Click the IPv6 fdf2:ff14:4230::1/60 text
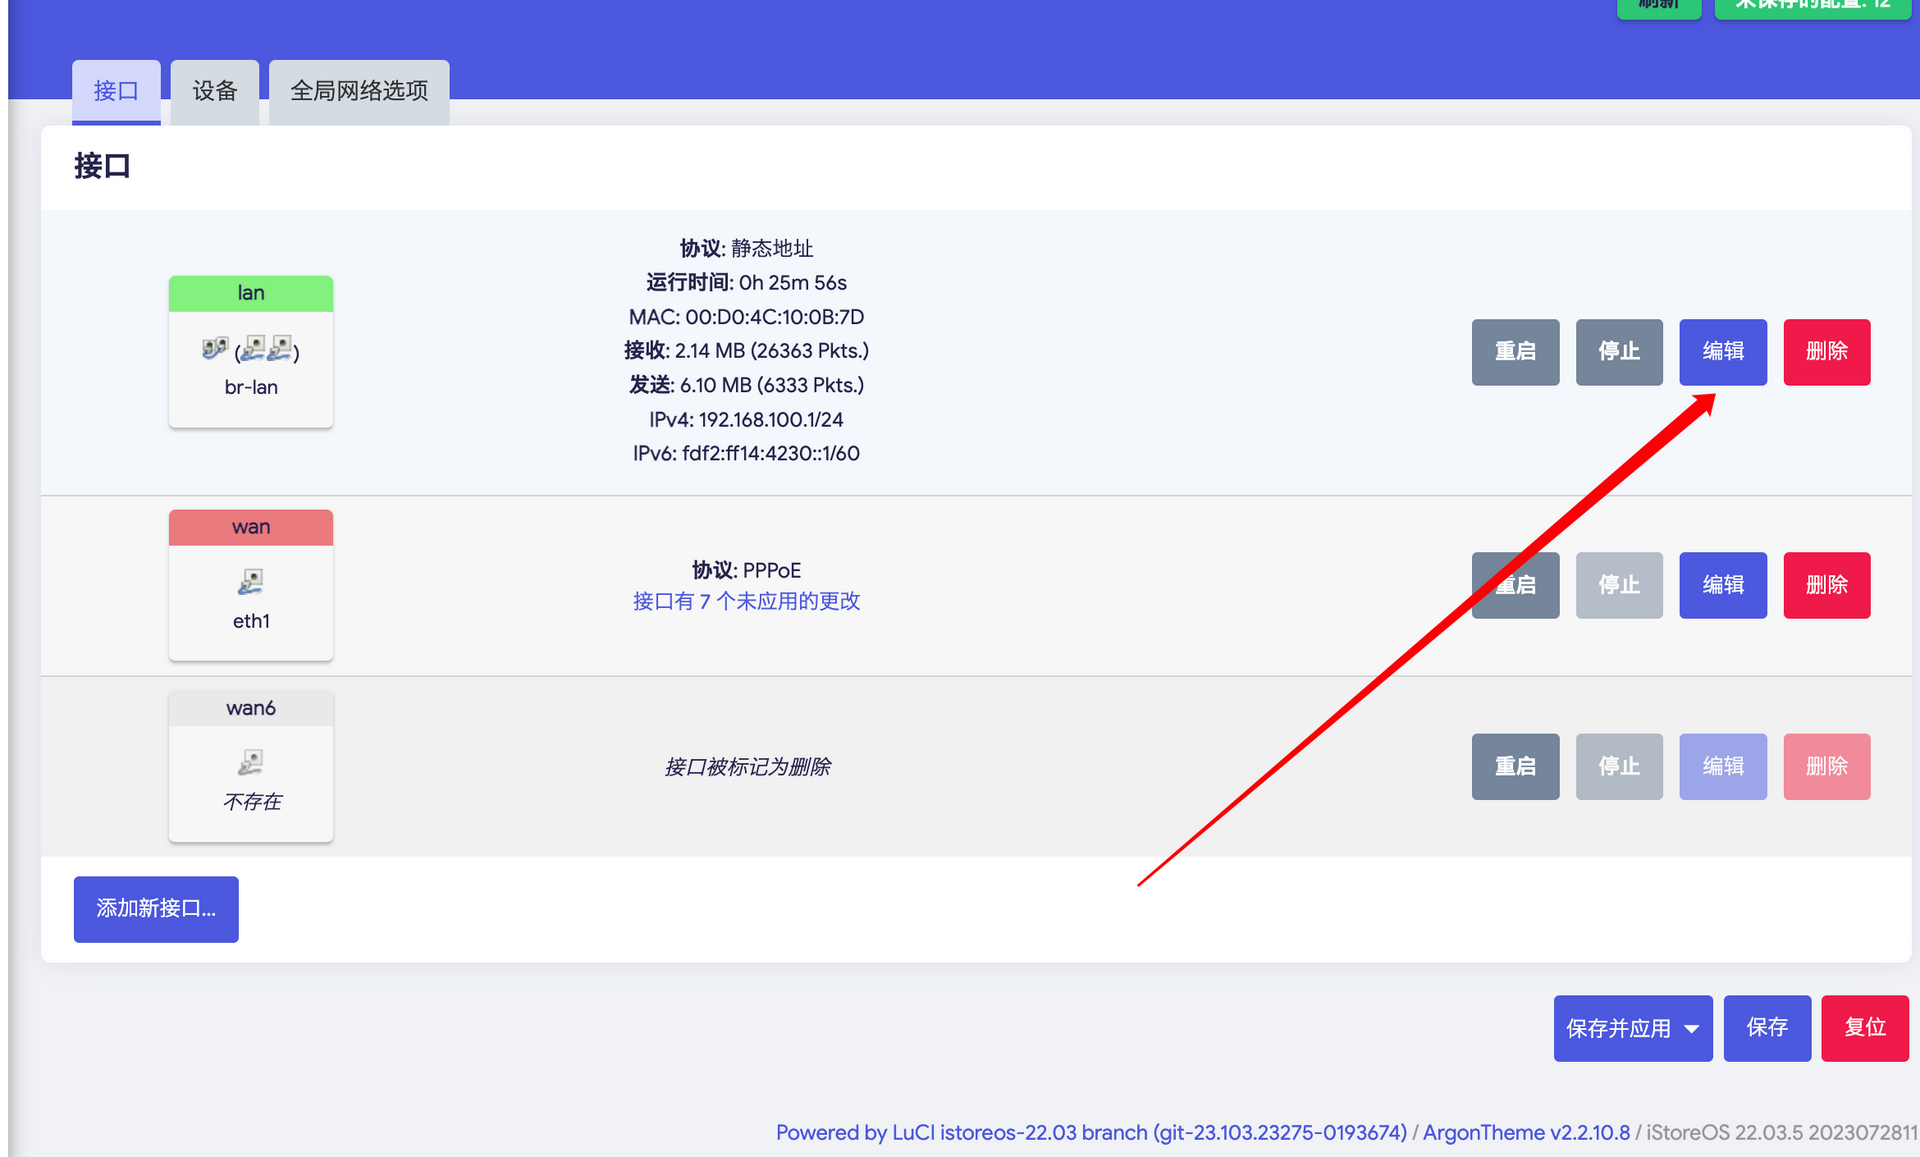 [746, 453]
